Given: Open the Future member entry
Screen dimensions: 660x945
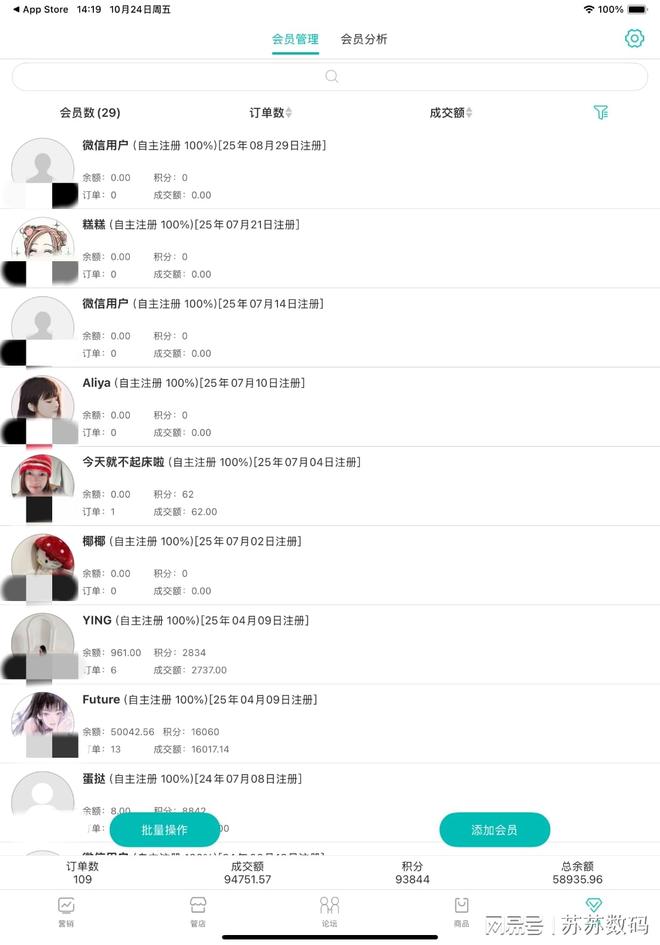Looking at the screenshot, I should (x=330, y=724).
